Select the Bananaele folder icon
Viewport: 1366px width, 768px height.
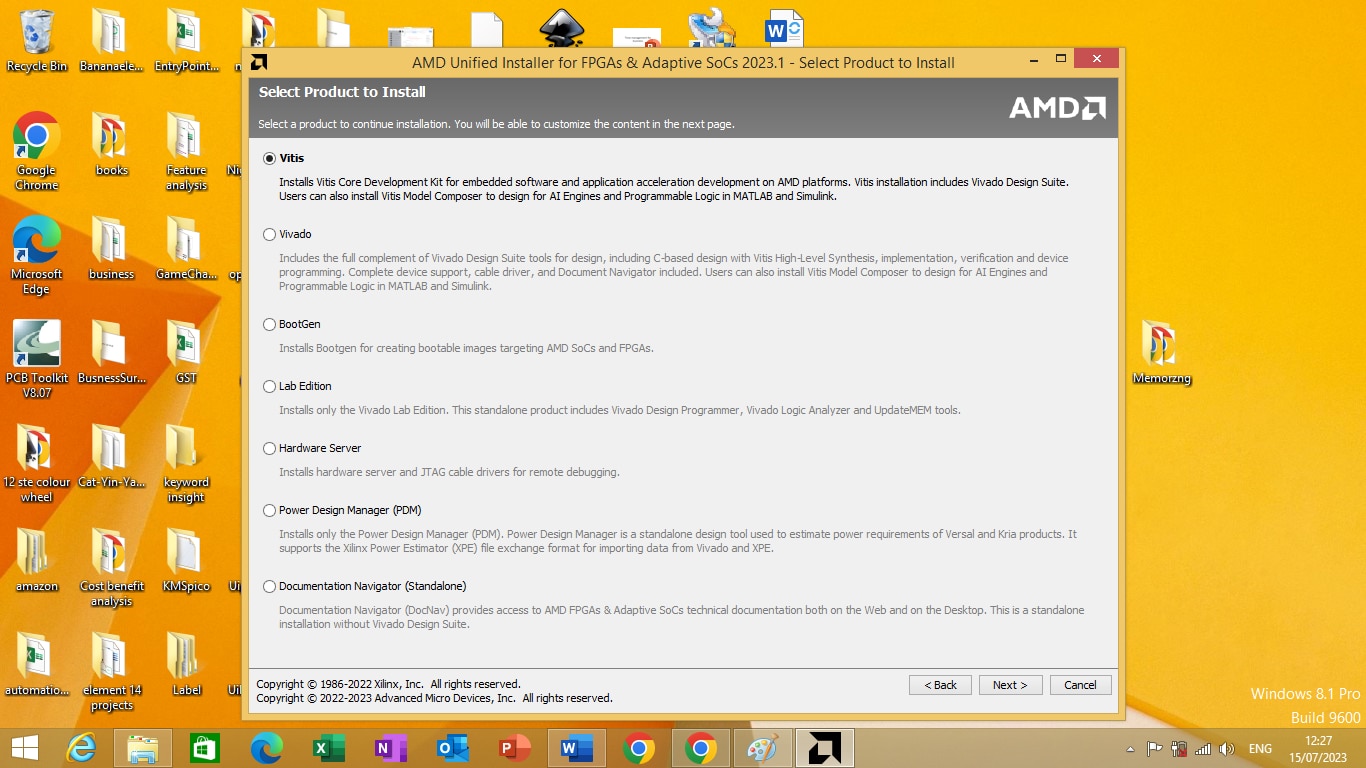pyautogui.click(x=111, y=42)
